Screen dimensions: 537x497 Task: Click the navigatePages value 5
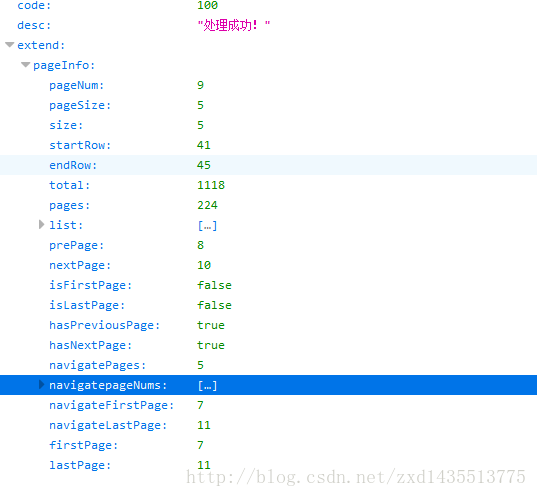pos(200,365)
